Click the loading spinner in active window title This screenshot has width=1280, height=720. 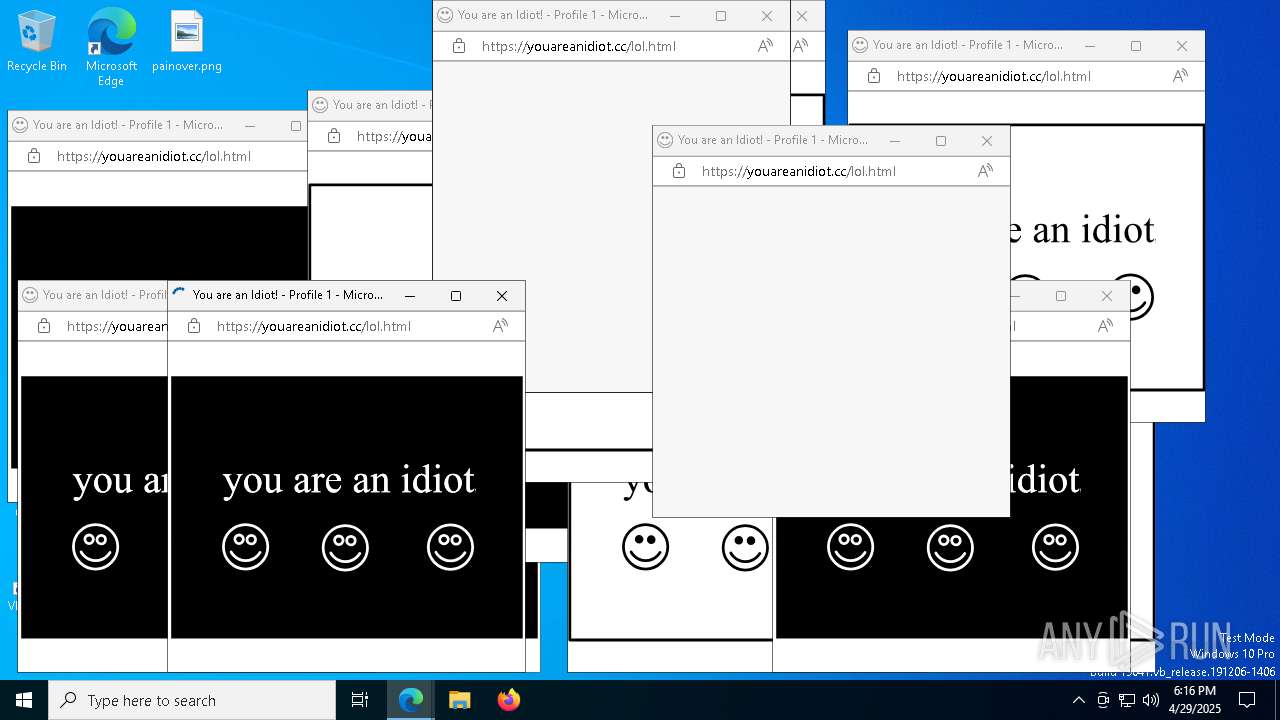pos(179,294)
